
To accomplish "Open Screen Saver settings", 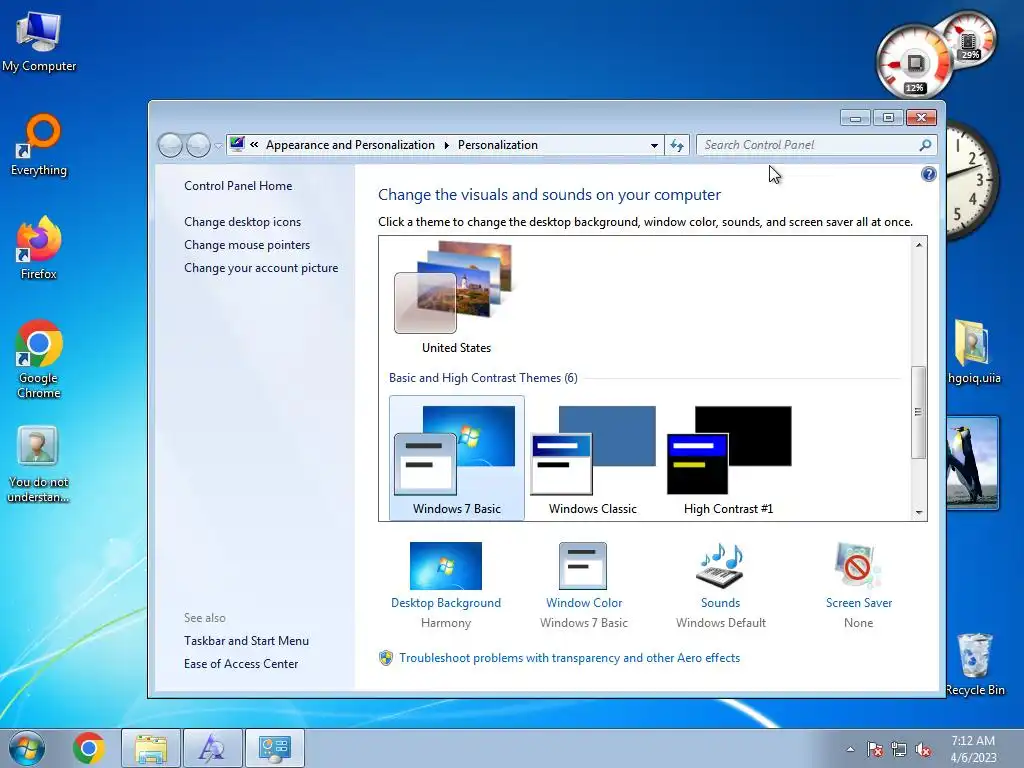I will (858, 584).
